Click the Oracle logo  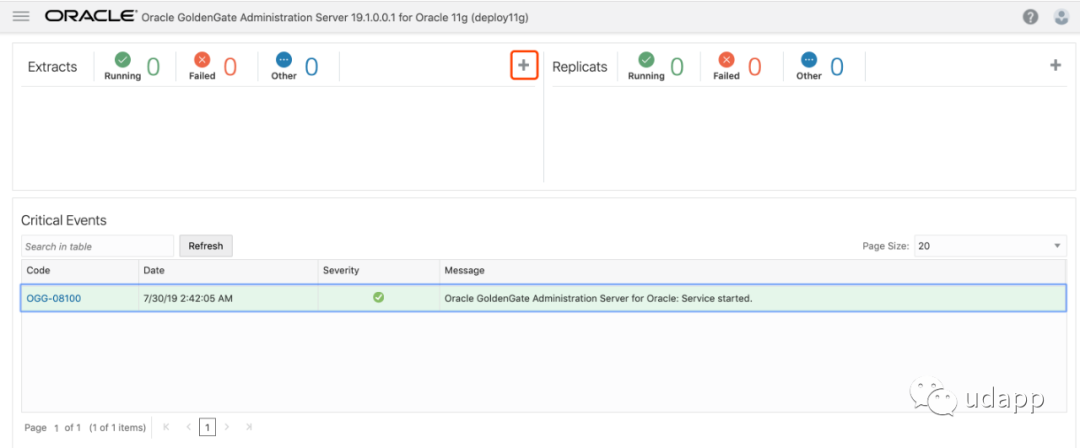(88, 17)
